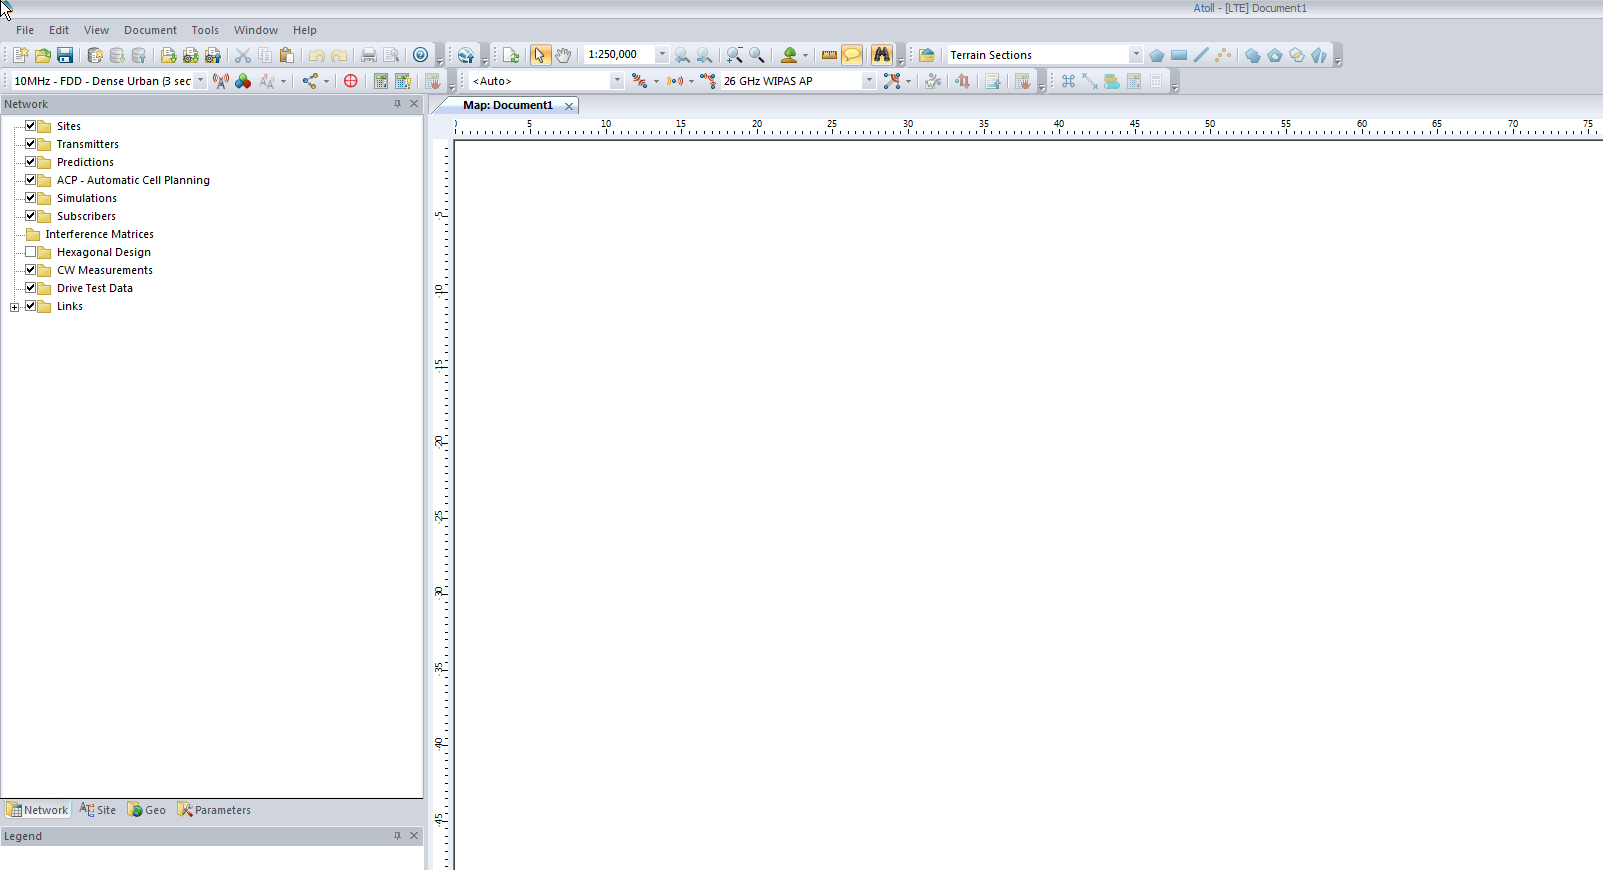The width and height of the screenshot is (1603, 870).
Task: Open the <Auto> combo box dropdown
Action: [616, 81]
